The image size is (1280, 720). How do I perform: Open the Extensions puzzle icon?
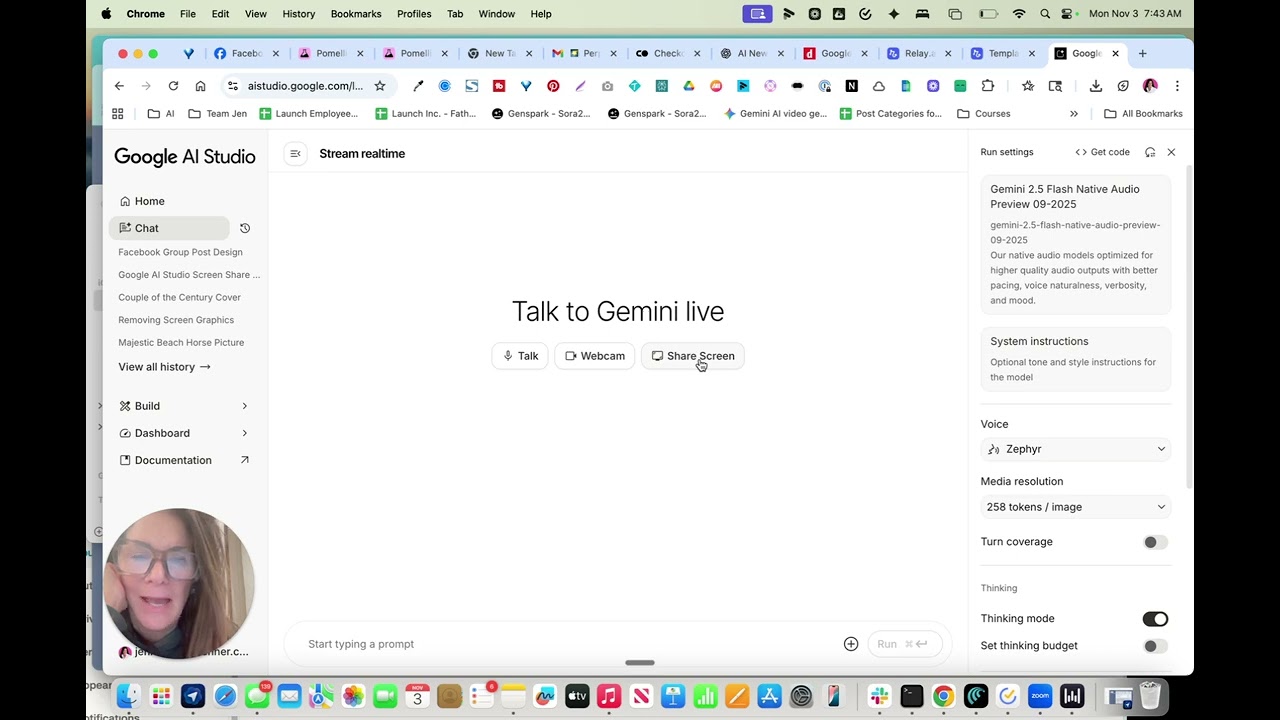[x=988, y=86]
